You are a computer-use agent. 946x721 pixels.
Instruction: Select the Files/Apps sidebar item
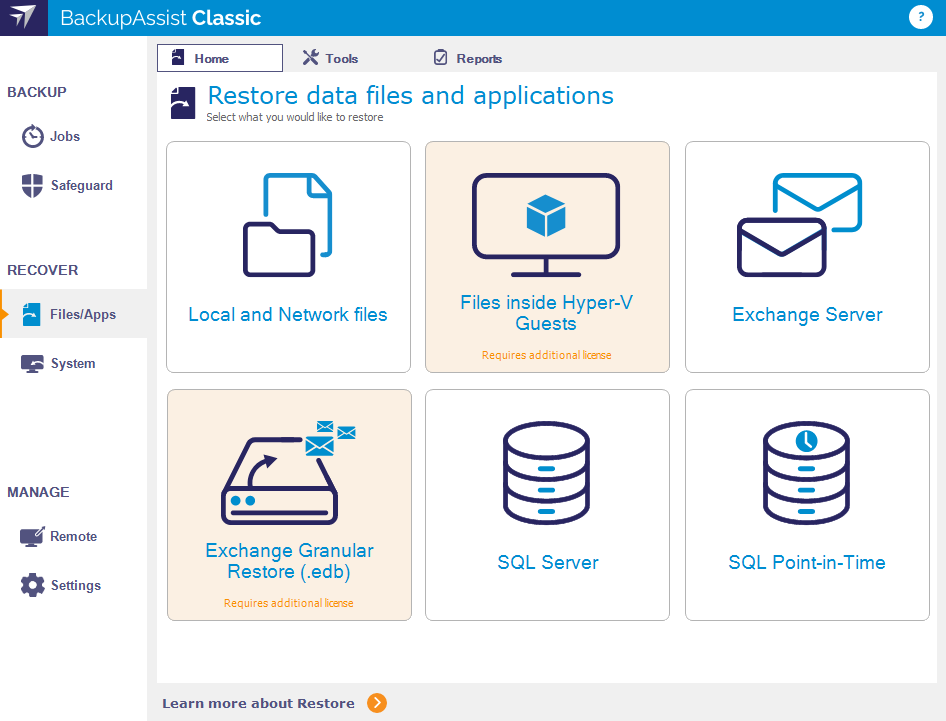[82, 314]
